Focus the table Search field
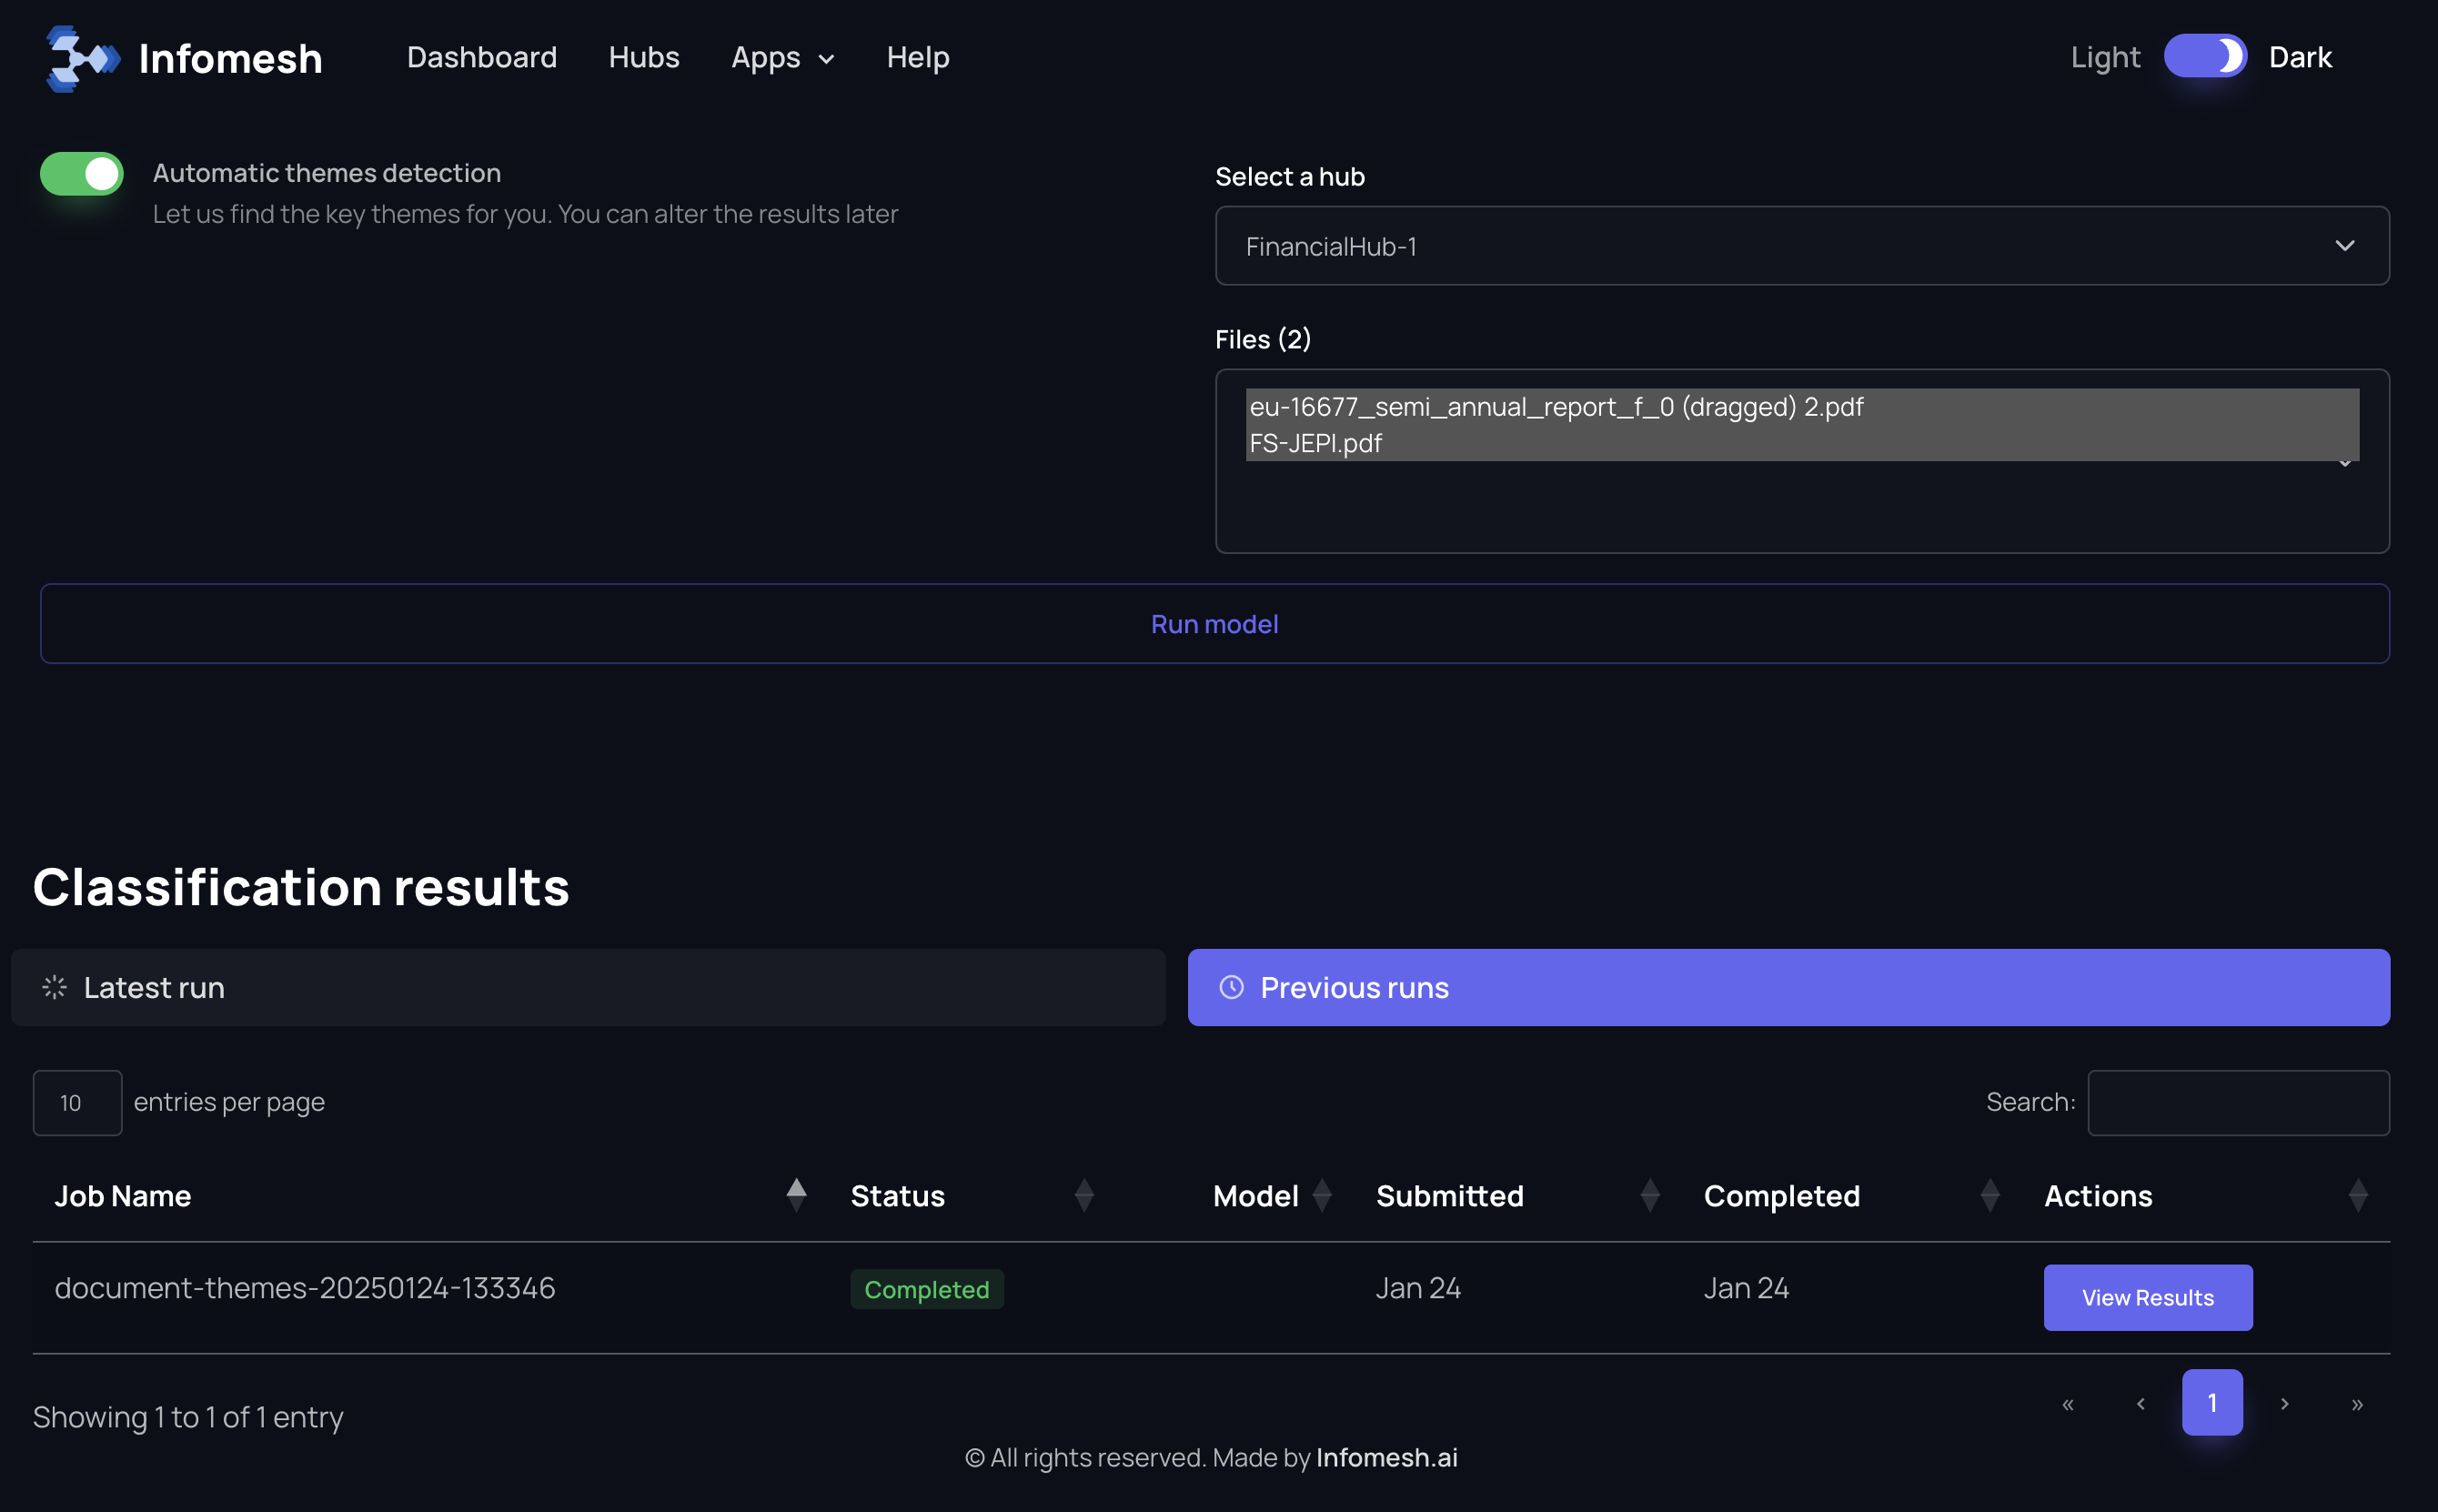2438x1512 pixels. click(2238, 1103)
